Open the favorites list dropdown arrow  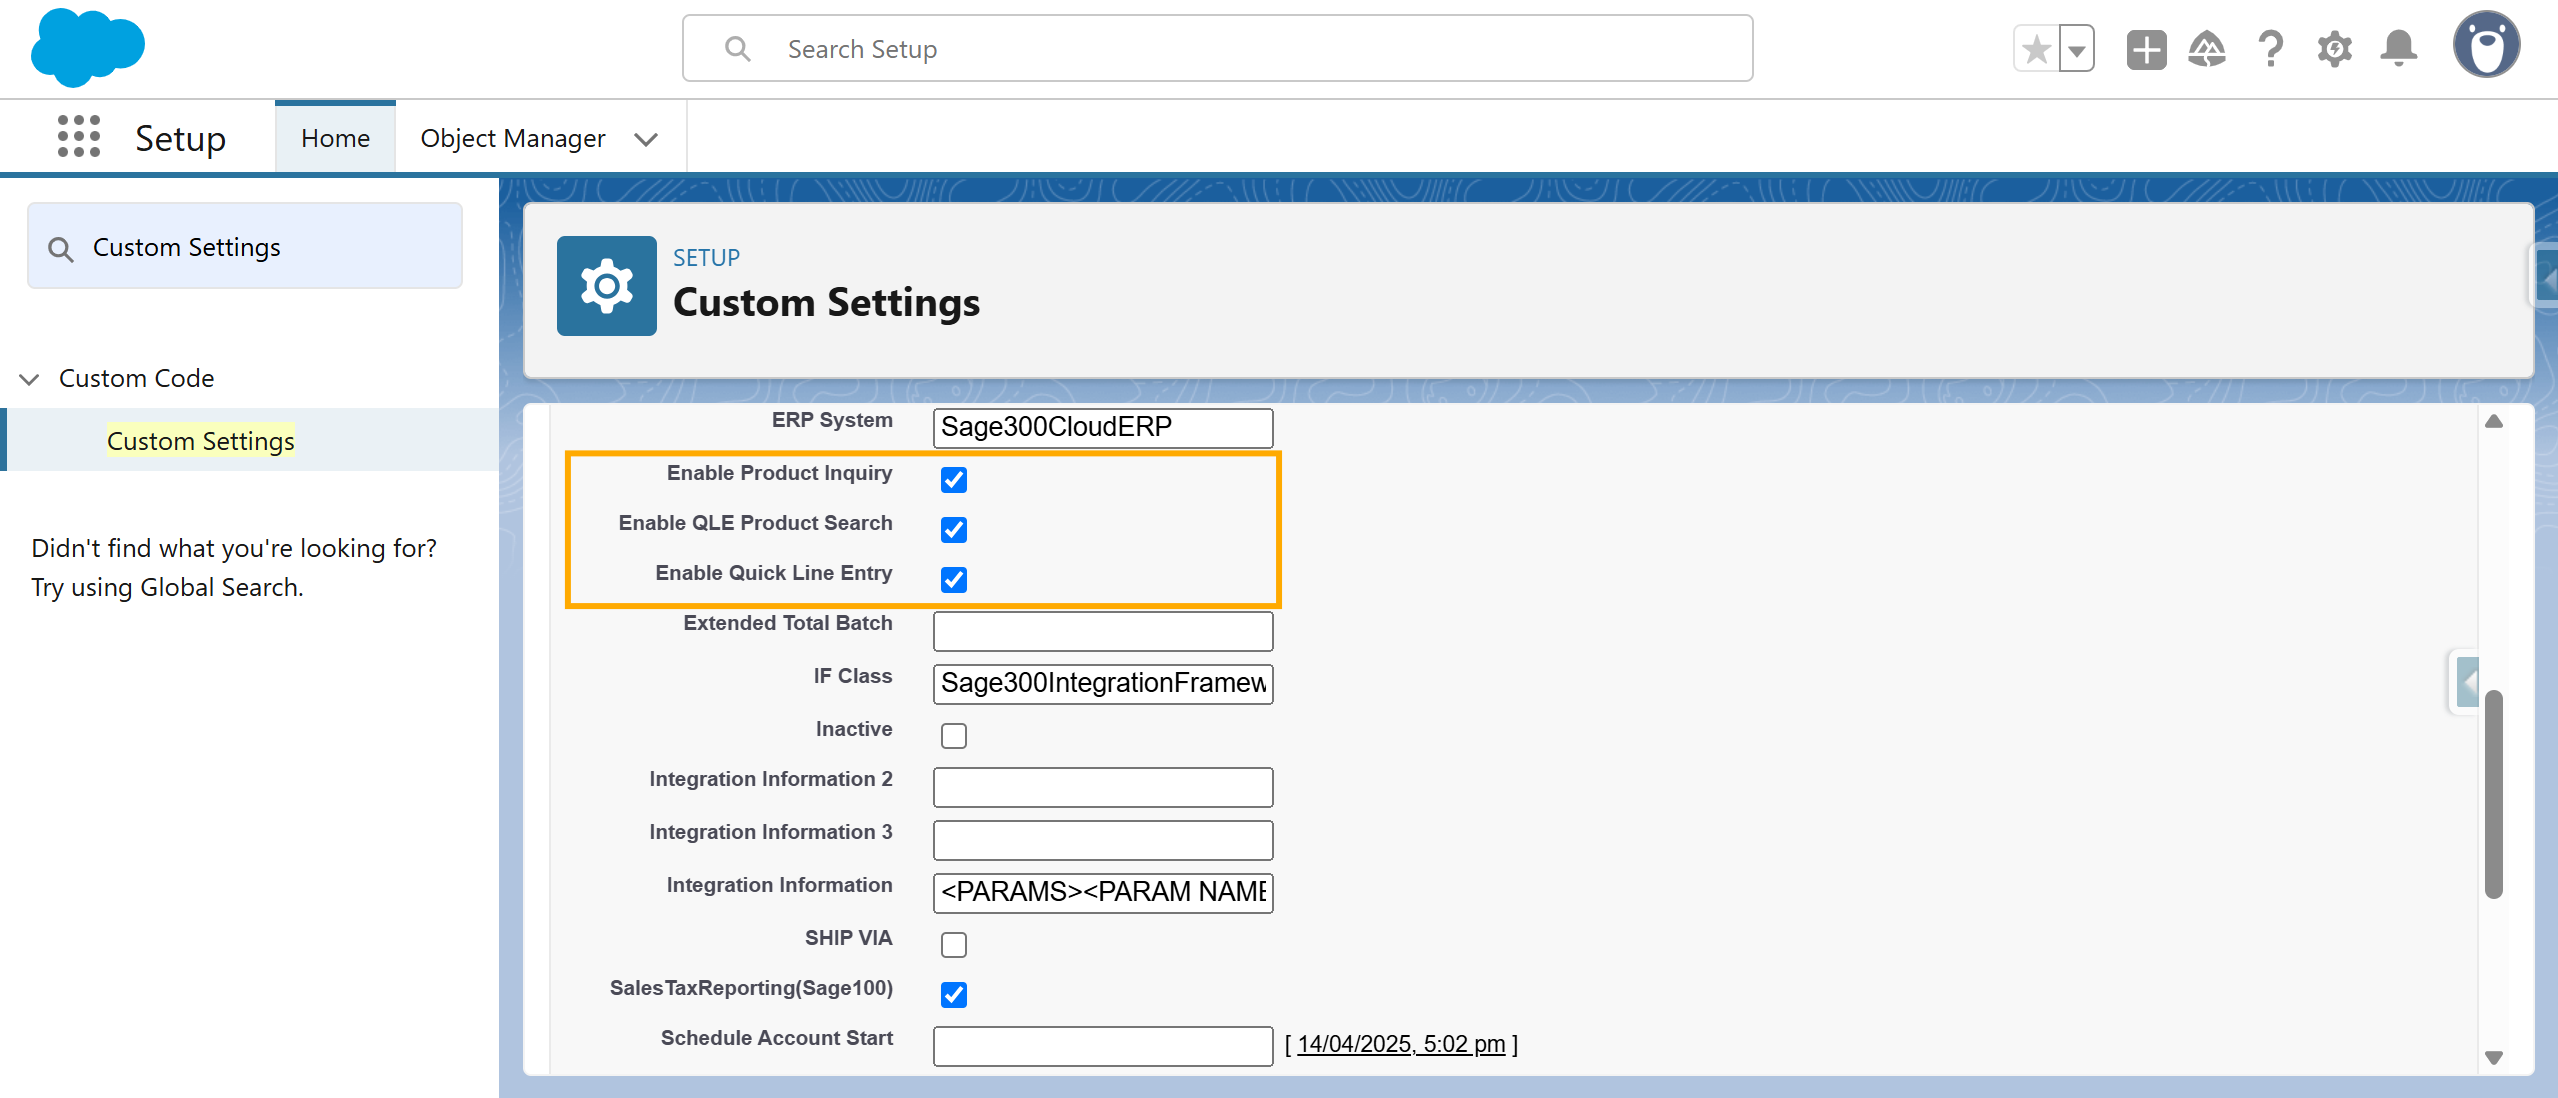pos(2077,49)
